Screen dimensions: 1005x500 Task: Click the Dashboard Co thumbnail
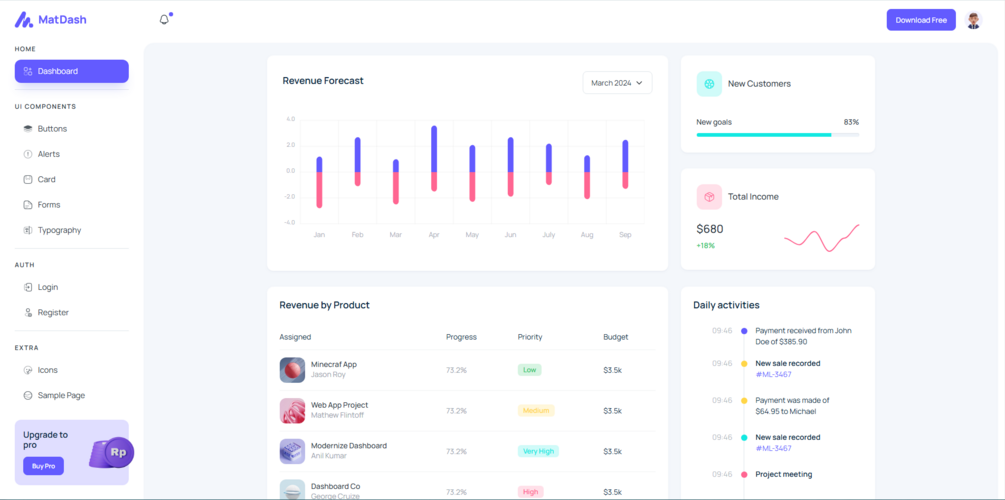point(292,490)
